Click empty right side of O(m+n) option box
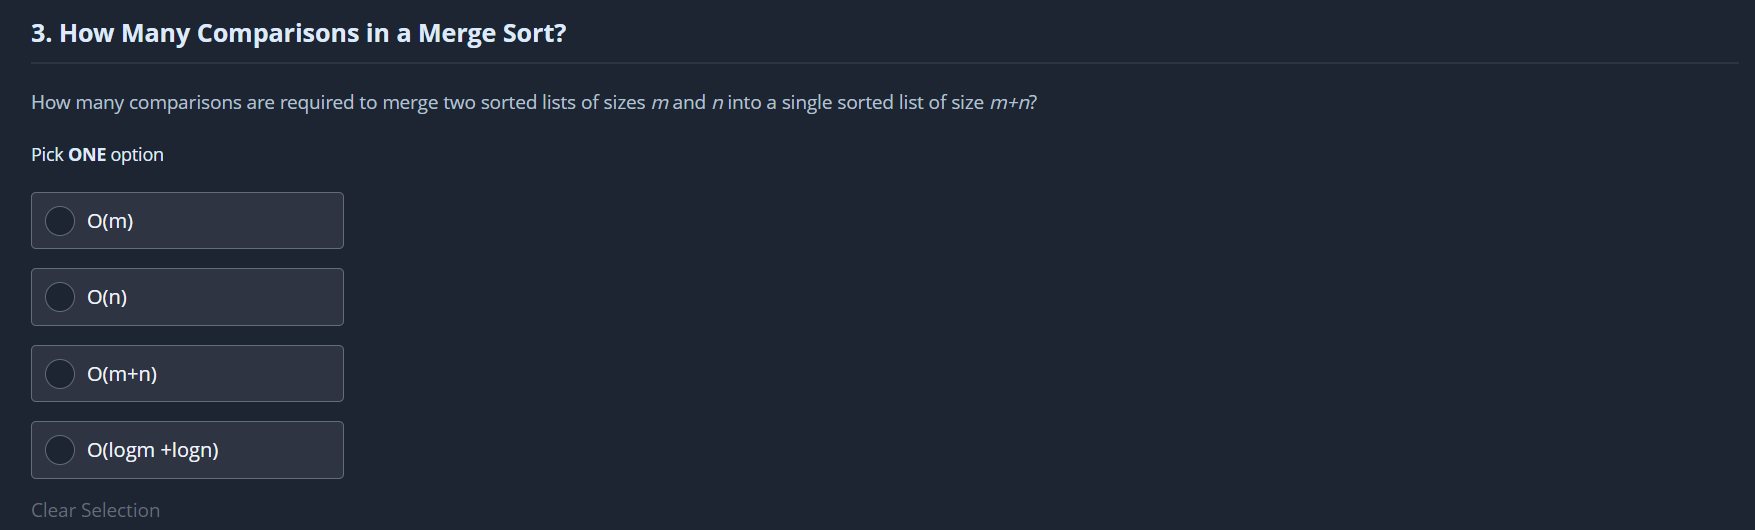The image size is (1755, 530). point(280,374)
